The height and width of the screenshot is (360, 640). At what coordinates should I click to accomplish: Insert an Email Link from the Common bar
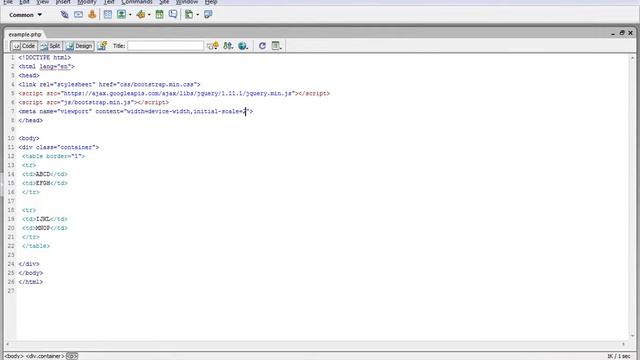pyautogui.click(x=78, y=15)
